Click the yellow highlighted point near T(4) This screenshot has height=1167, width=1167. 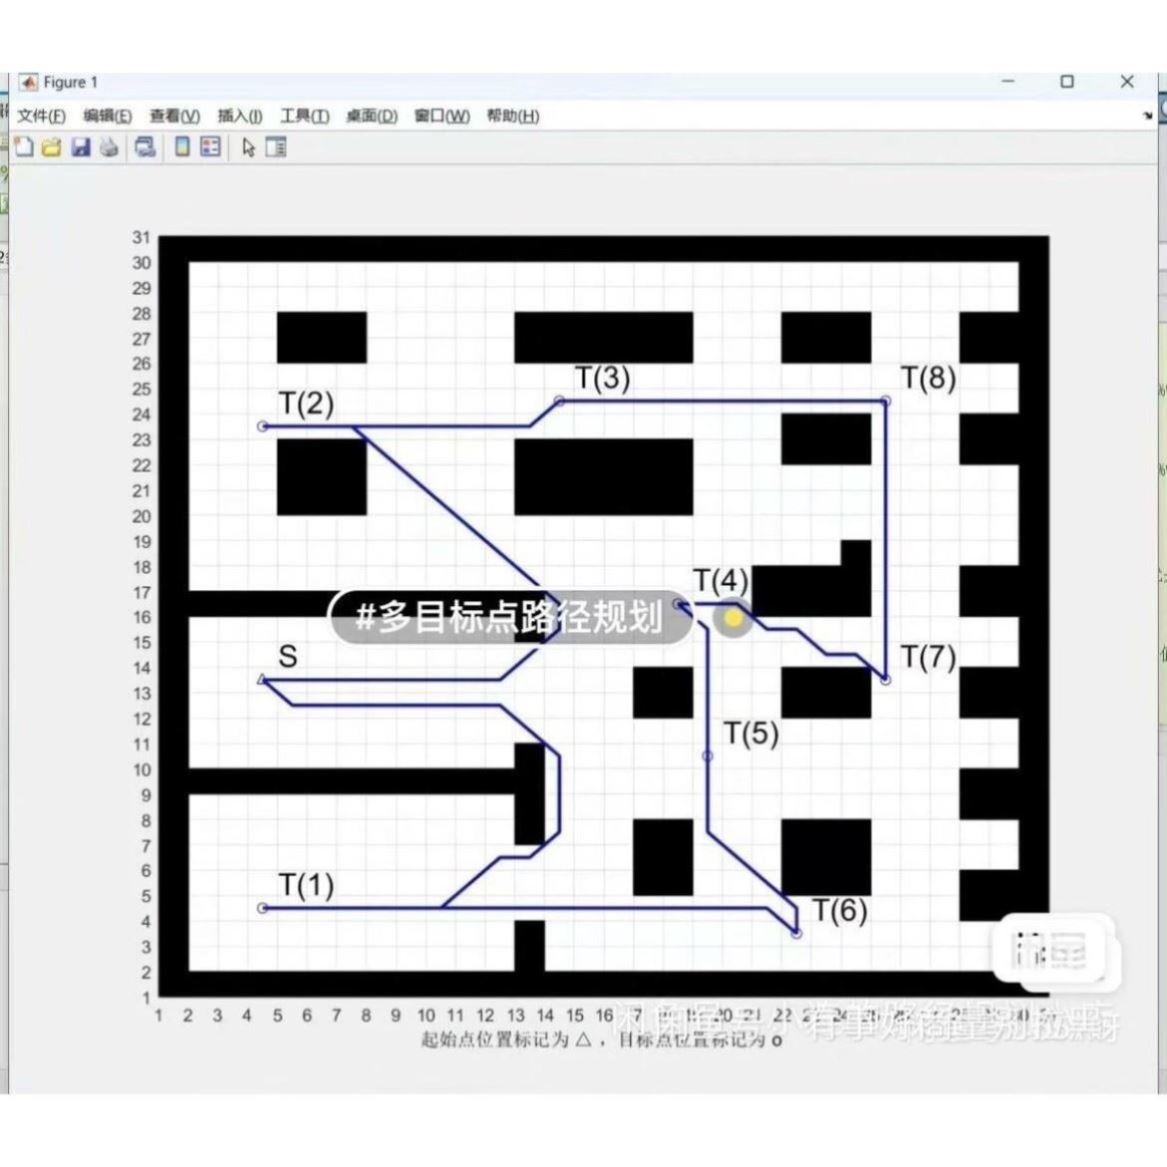point(731,618)
